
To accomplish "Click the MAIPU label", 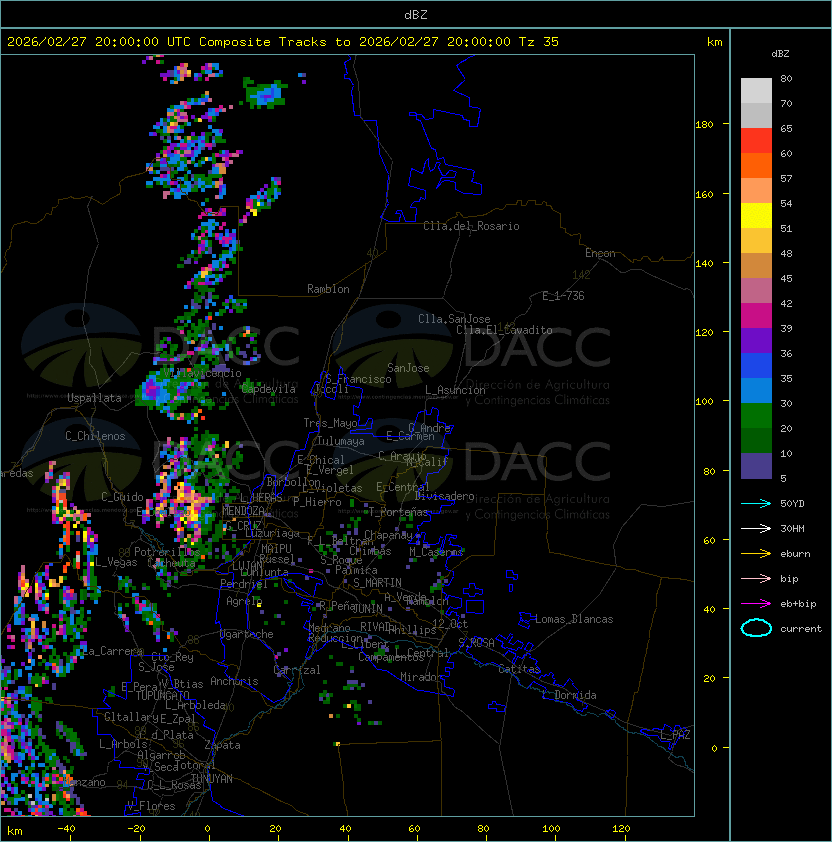I will point(276,549).
